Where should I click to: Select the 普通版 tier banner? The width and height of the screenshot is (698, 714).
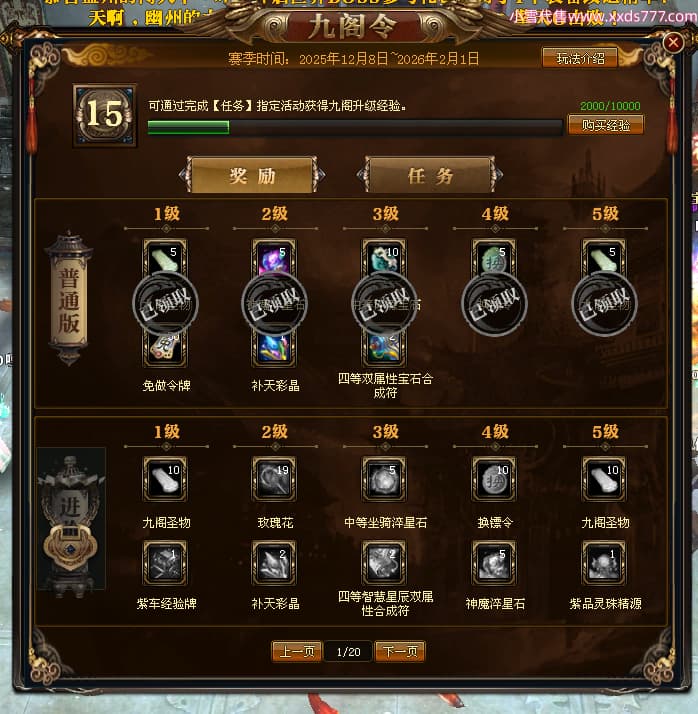click(69, 298)
